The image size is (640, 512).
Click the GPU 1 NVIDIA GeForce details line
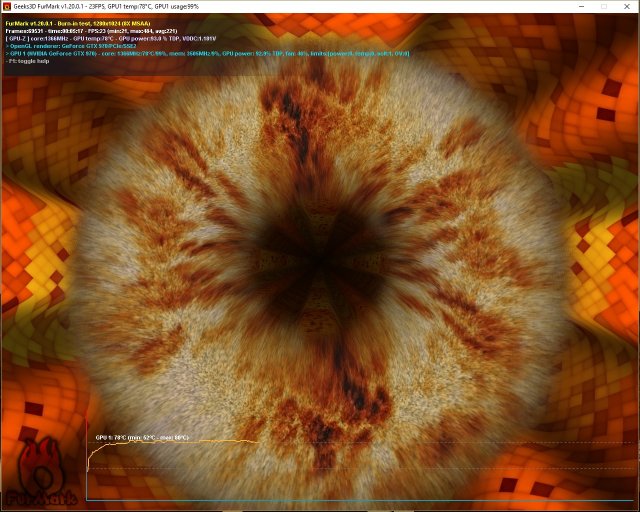(200, 53)
